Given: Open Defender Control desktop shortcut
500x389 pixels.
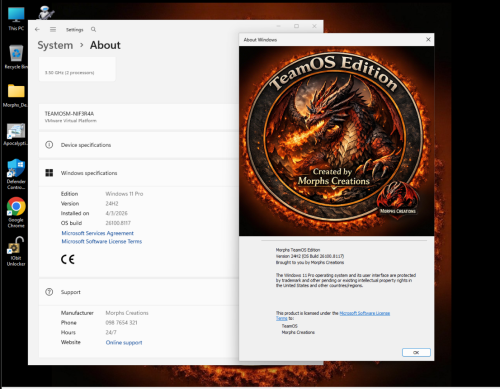Looking at the screenshot, I should pyautogui.click(x=16, y=174).
